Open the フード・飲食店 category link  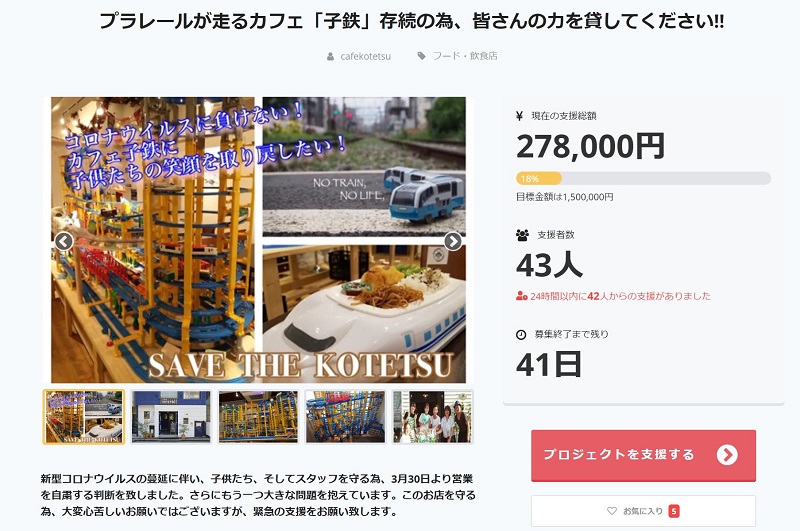465,56
